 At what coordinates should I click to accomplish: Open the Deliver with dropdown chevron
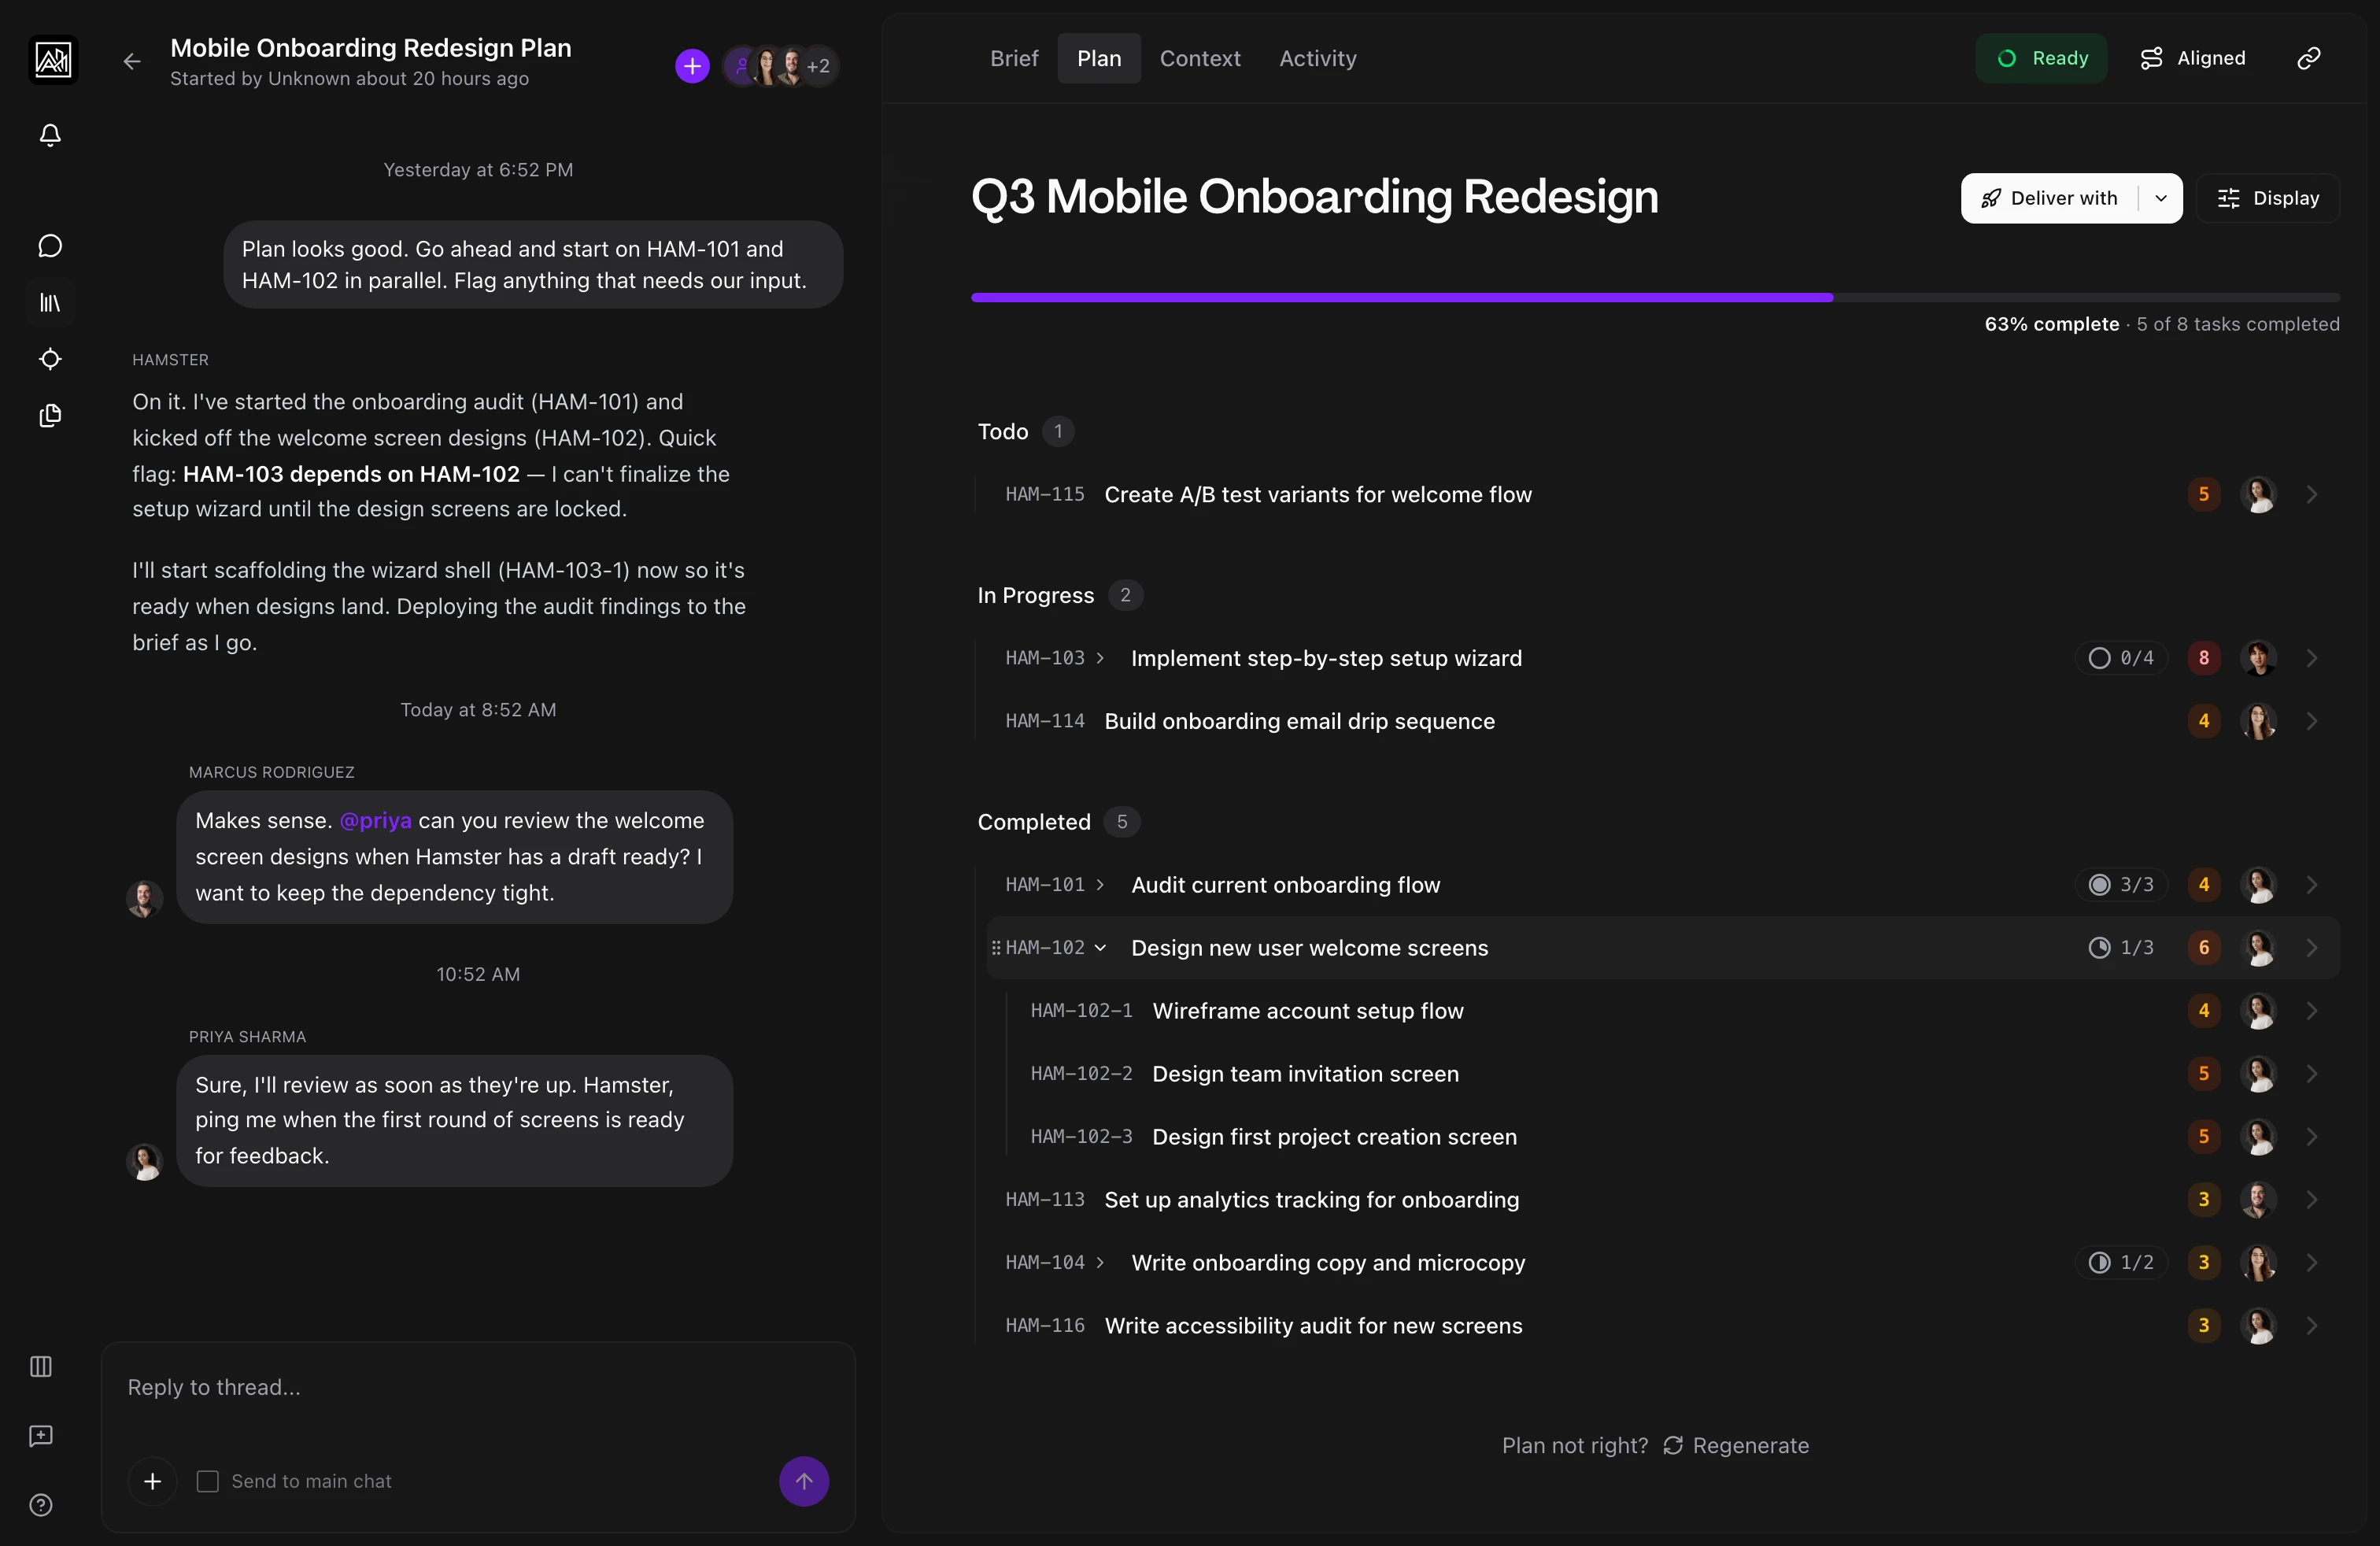2160,198
